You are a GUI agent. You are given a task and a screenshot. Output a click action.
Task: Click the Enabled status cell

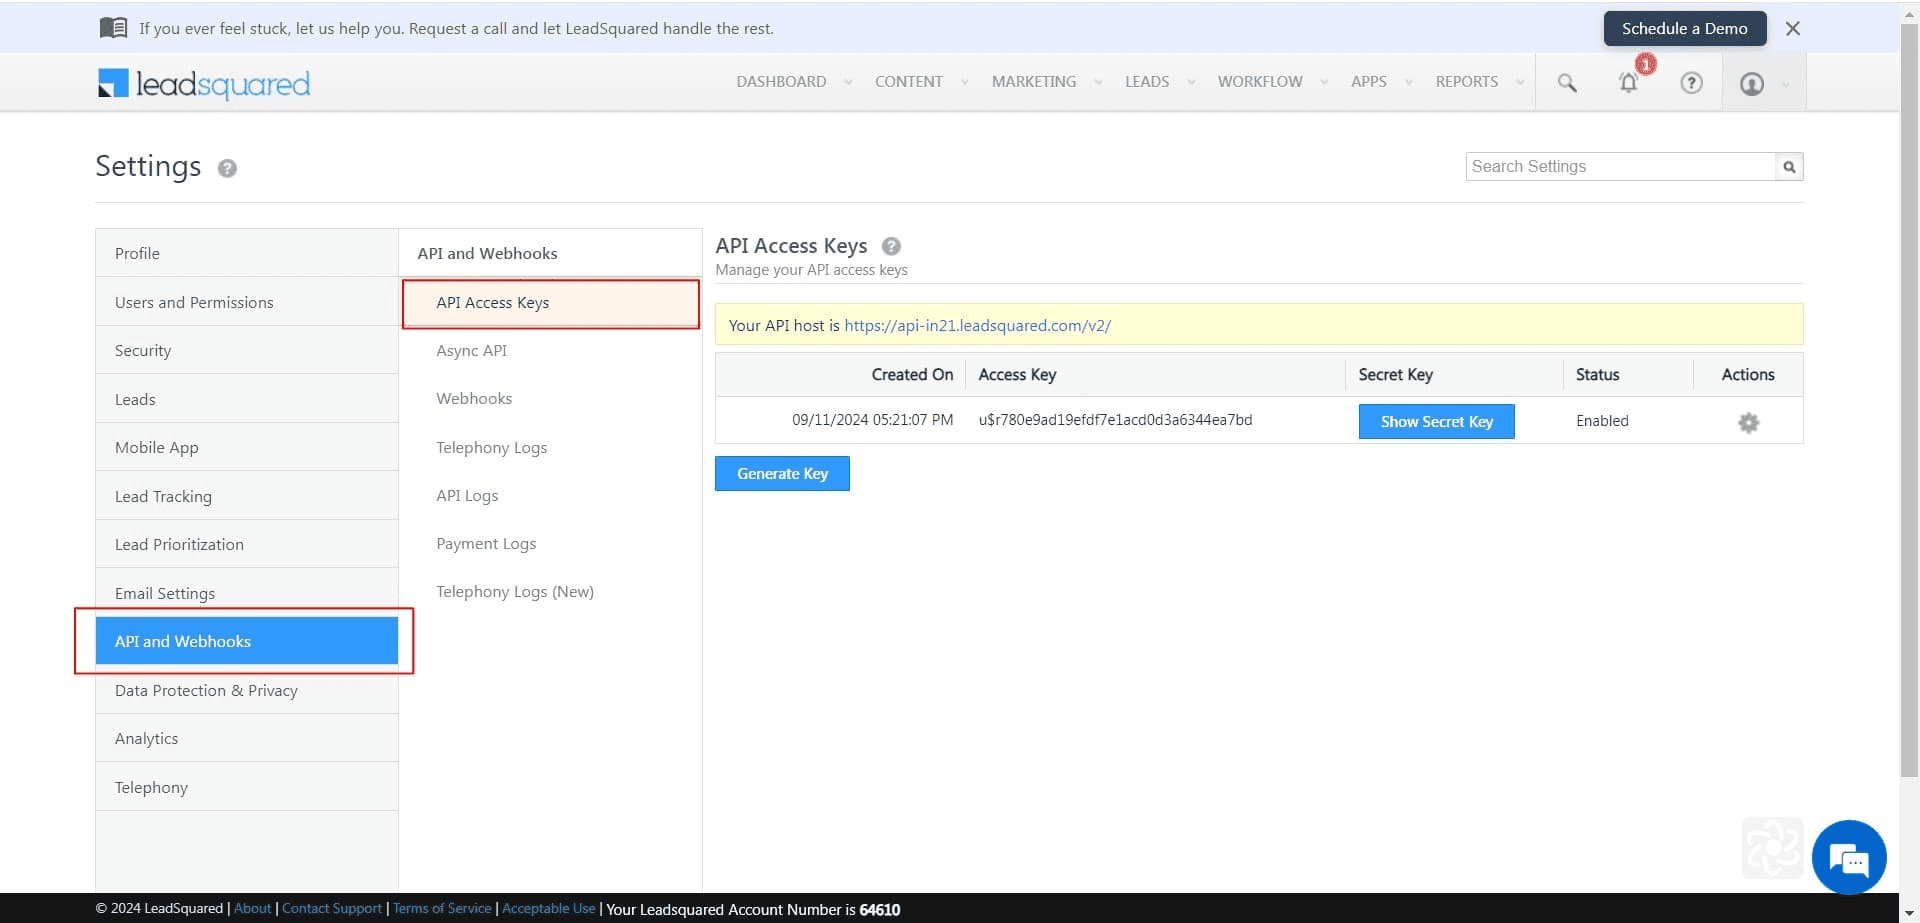coord(1602,421)
